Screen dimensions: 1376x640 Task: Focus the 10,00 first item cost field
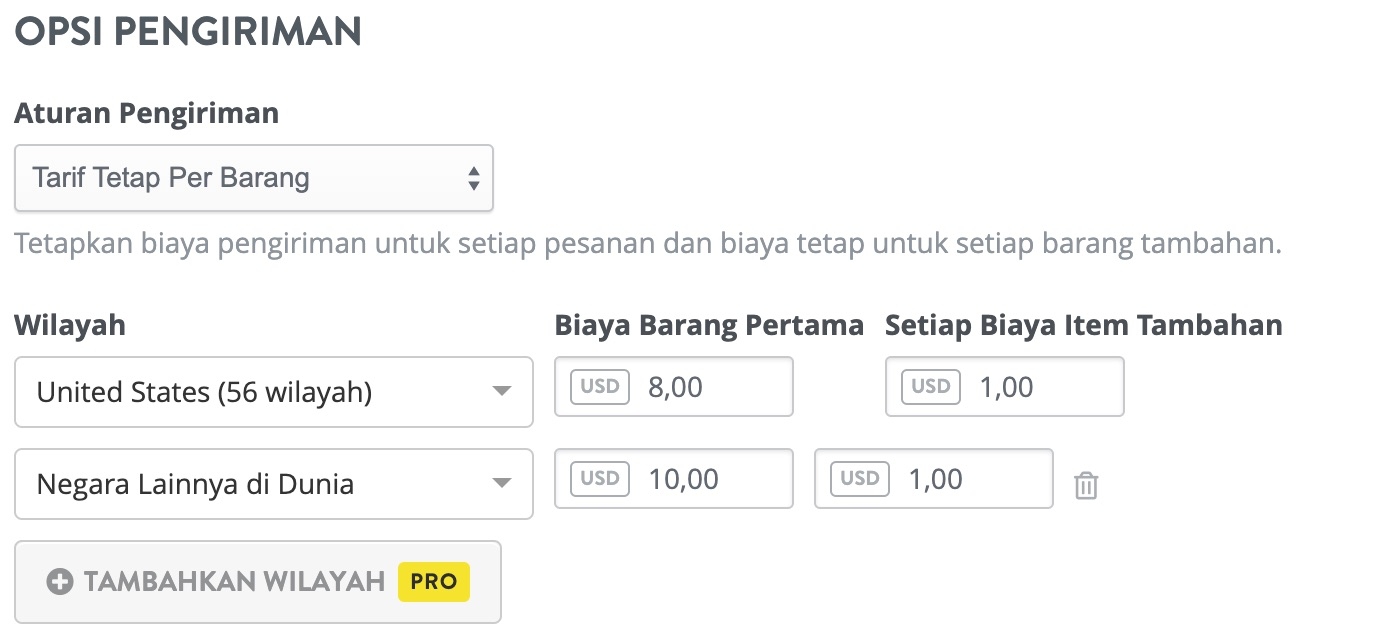(674, 478)
